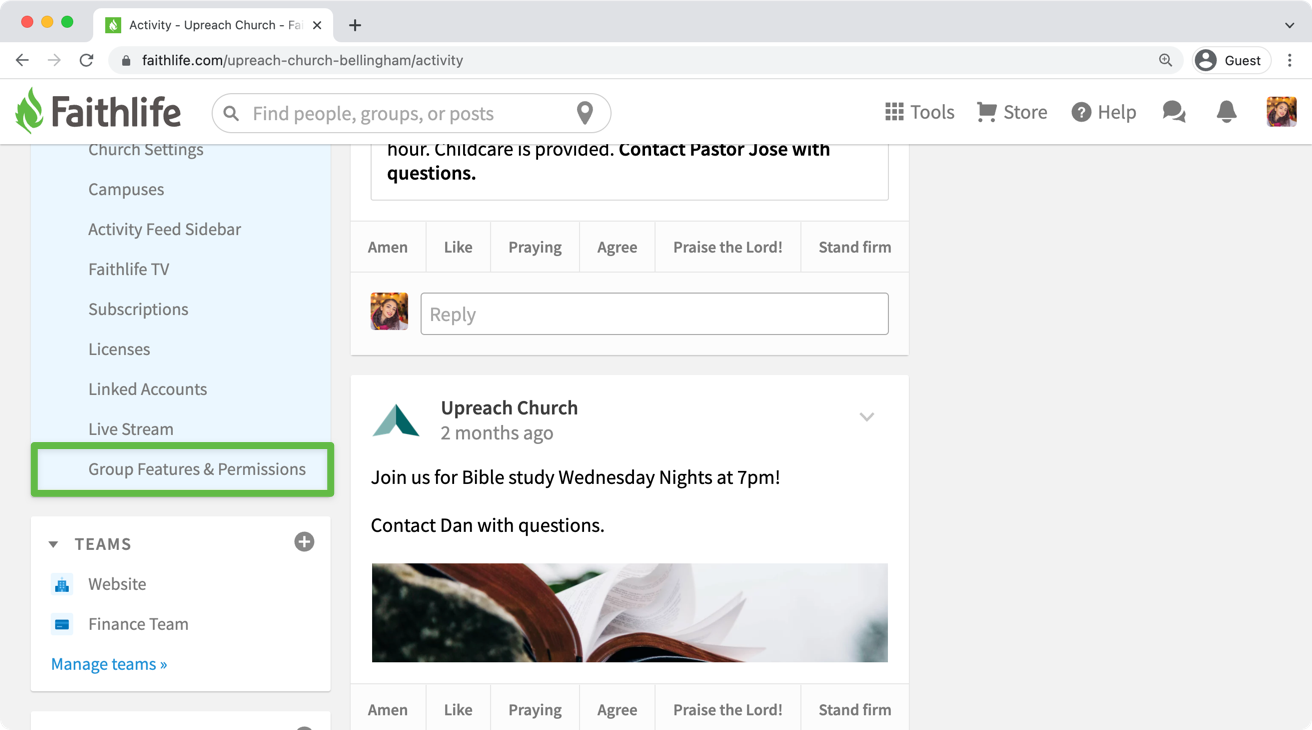Click the Website team icon
The image size is (1312, 730).
(x=62, y=584)
